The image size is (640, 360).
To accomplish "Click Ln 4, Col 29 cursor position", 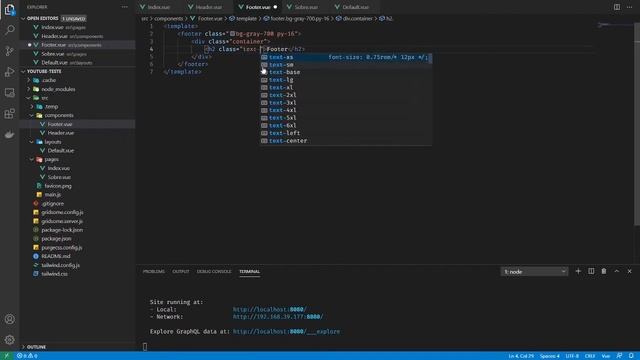I will click(x=521, y=356).
